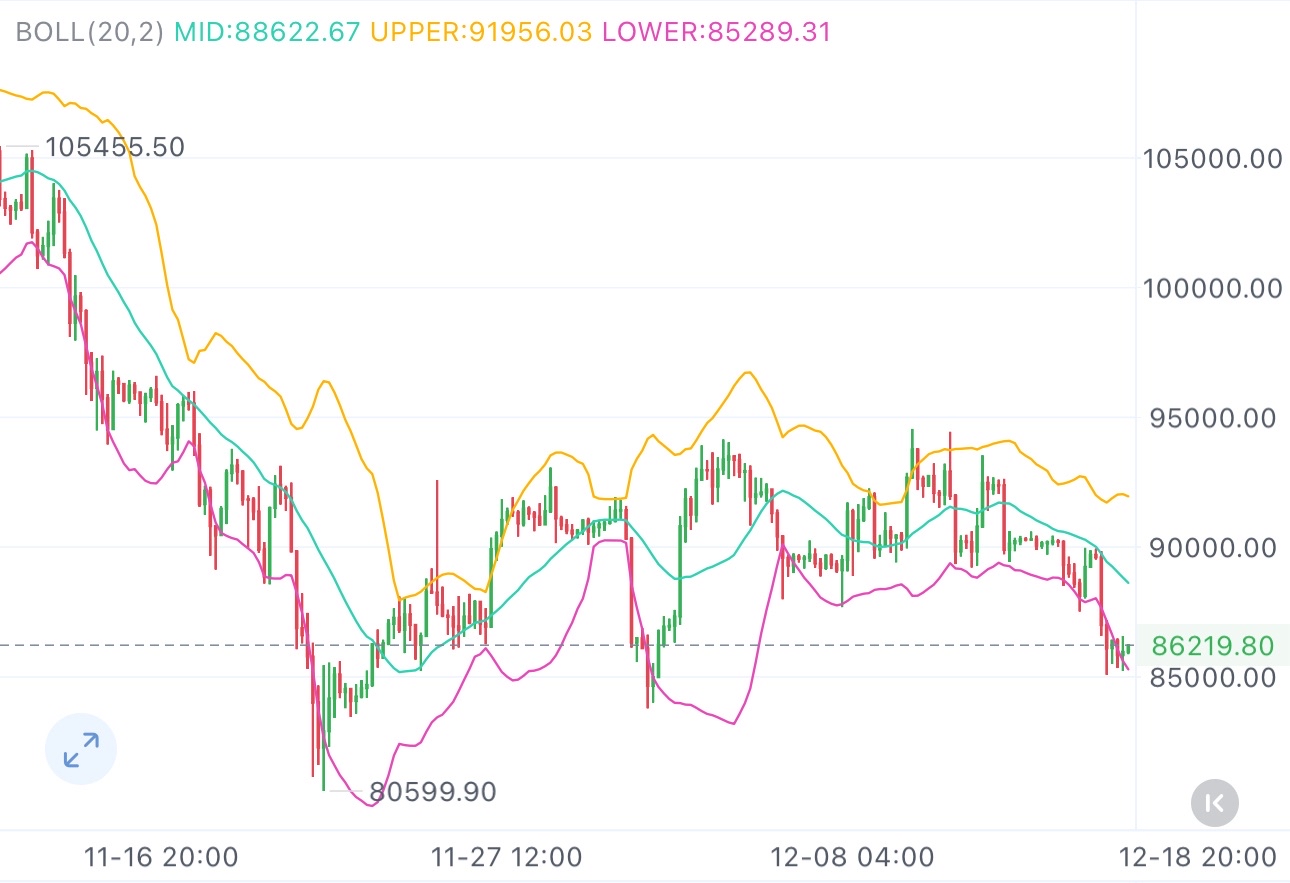
Task: Expand the chart to fullscreen
Action: [x=81, y=749]
